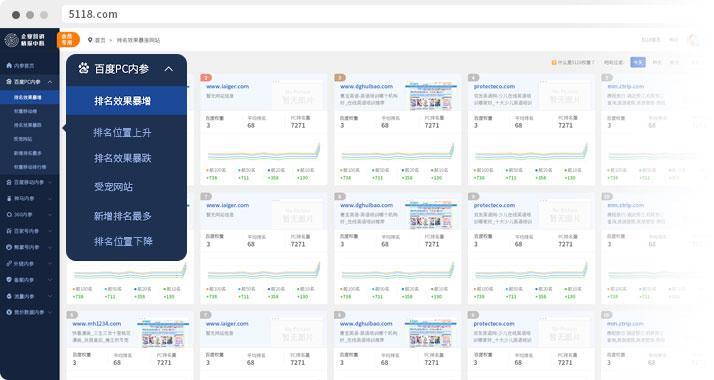714x380 pixels.
Task: Choose 排名位置下降 in the enlarged panel
Action: pos(123,241)
